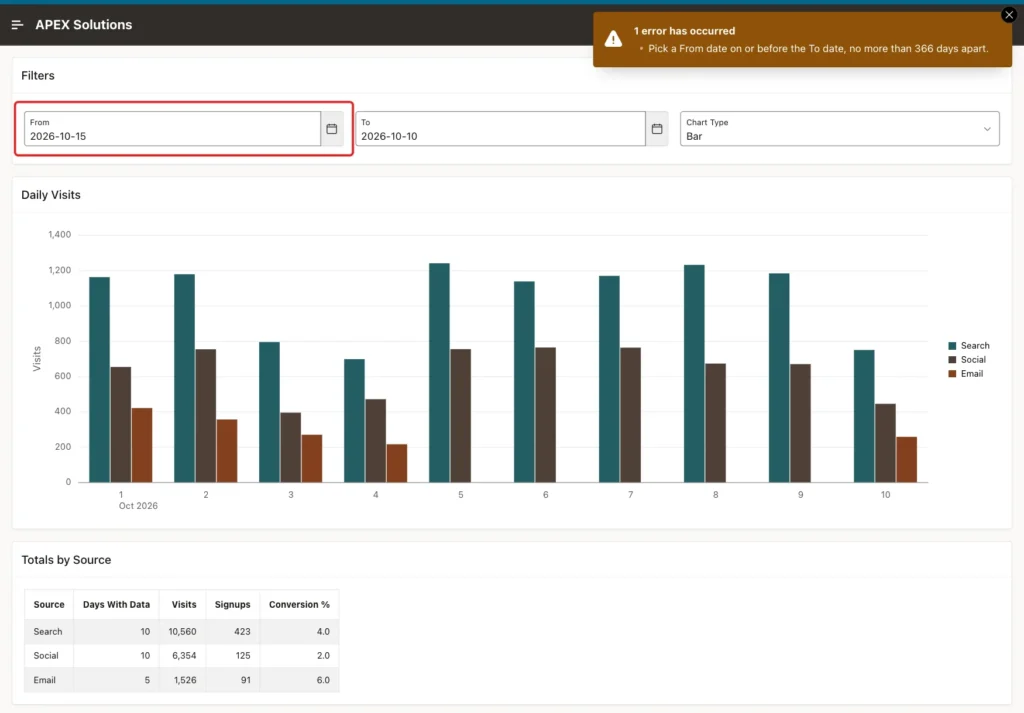Click the Filters region heading
This screenshot has width=1024, height=713.
[x=38, y=76]
